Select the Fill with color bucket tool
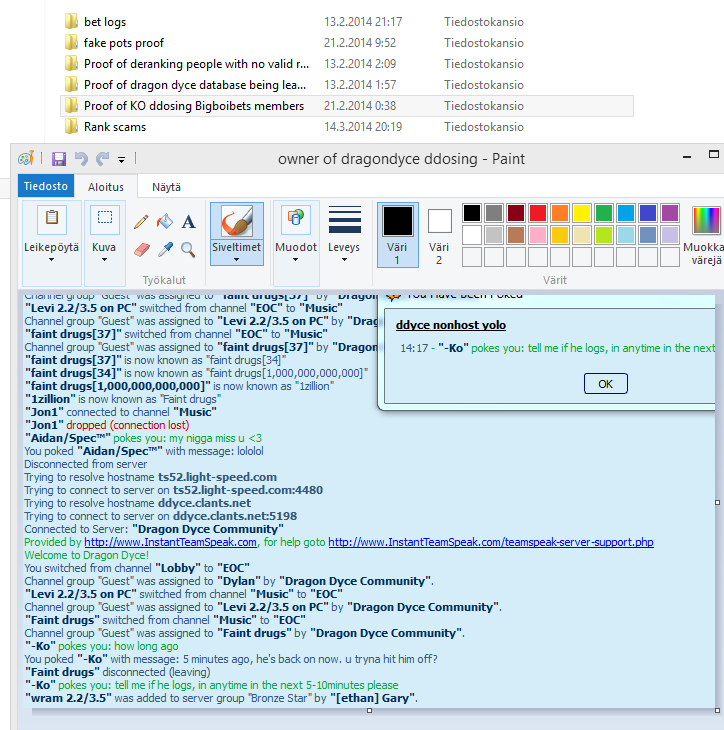This screenshot has height=730, width=724. tap(165, 222)
